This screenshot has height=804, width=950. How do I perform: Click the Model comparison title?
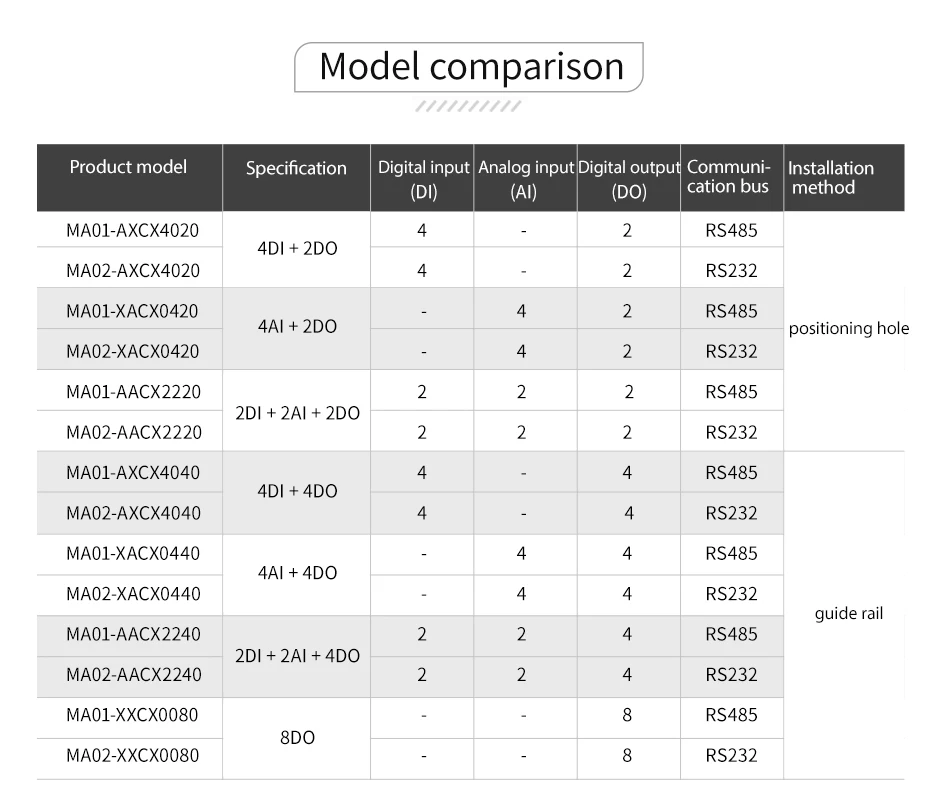471,67
